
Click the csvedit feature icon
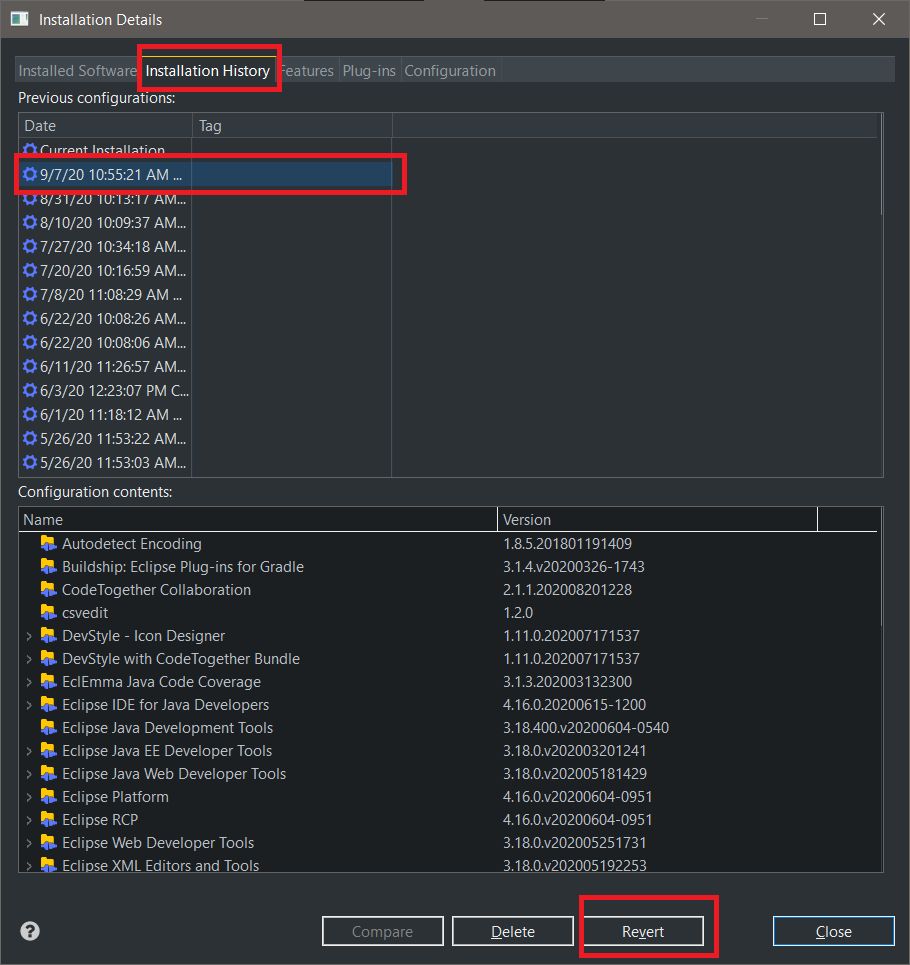pyautogui.click(x=49, y=612)
